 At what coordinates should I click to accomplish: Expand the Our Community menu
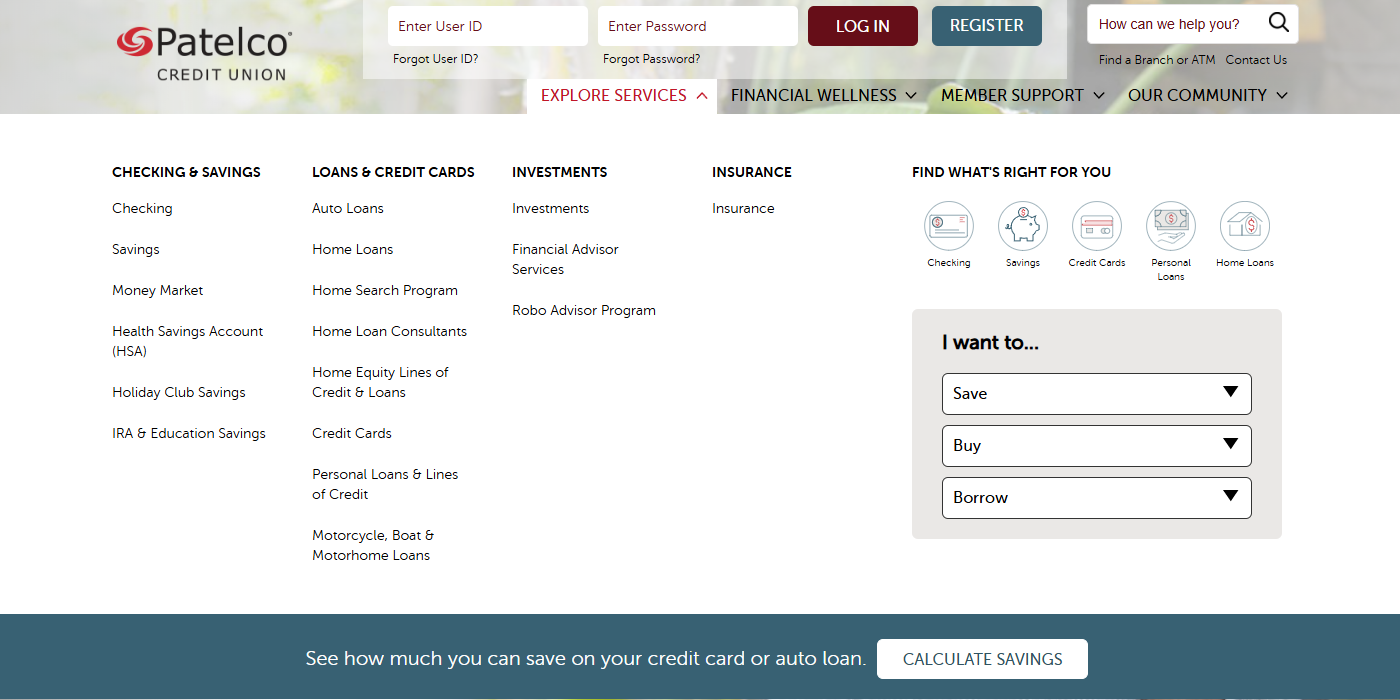tap(1207, 96)
